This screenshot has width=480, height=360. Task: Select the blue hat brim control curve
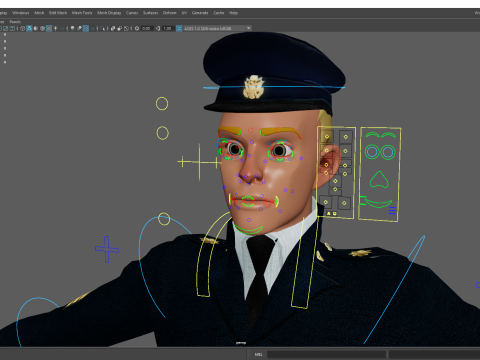274,88
